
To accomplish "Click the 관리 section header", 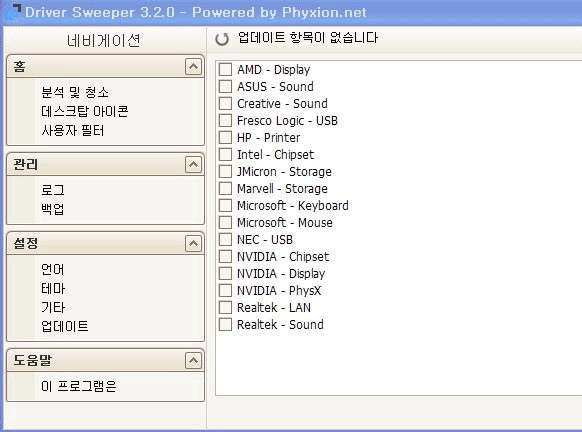I will tap(105, 164).
